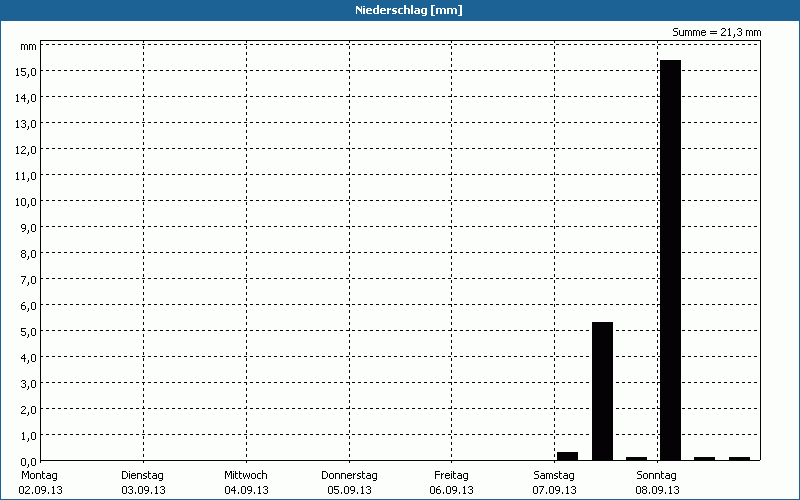The width and height of the screenshot is (800, 500).
Task: Click the 06.09.13 date label
Action: (452, 491)
